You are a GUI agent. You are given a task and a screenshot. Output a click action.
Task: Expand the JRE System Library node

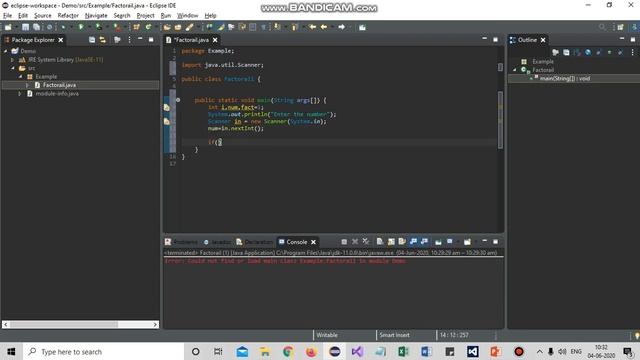pos(13,60)
